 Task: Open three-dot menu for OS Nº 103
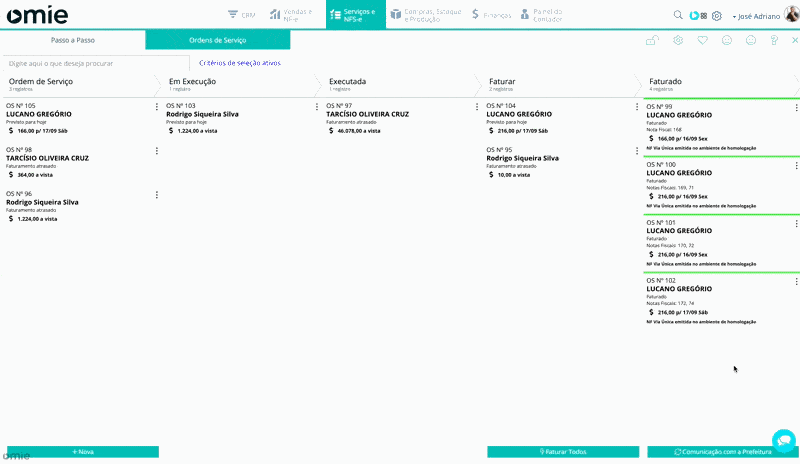[317, 107]
